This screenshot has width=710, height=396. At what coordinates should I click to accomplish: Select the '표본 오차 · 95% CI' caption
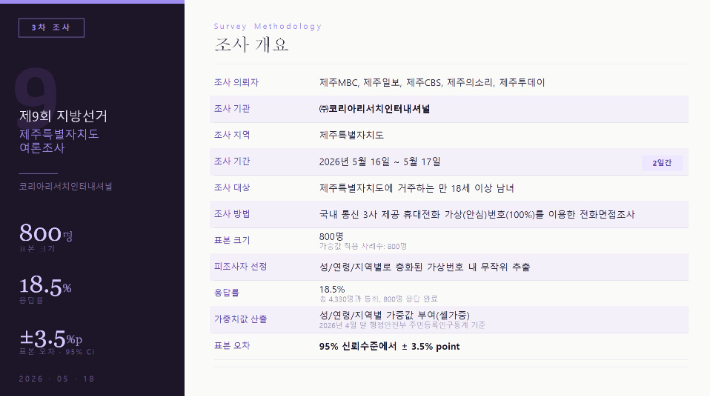(57, 352)
